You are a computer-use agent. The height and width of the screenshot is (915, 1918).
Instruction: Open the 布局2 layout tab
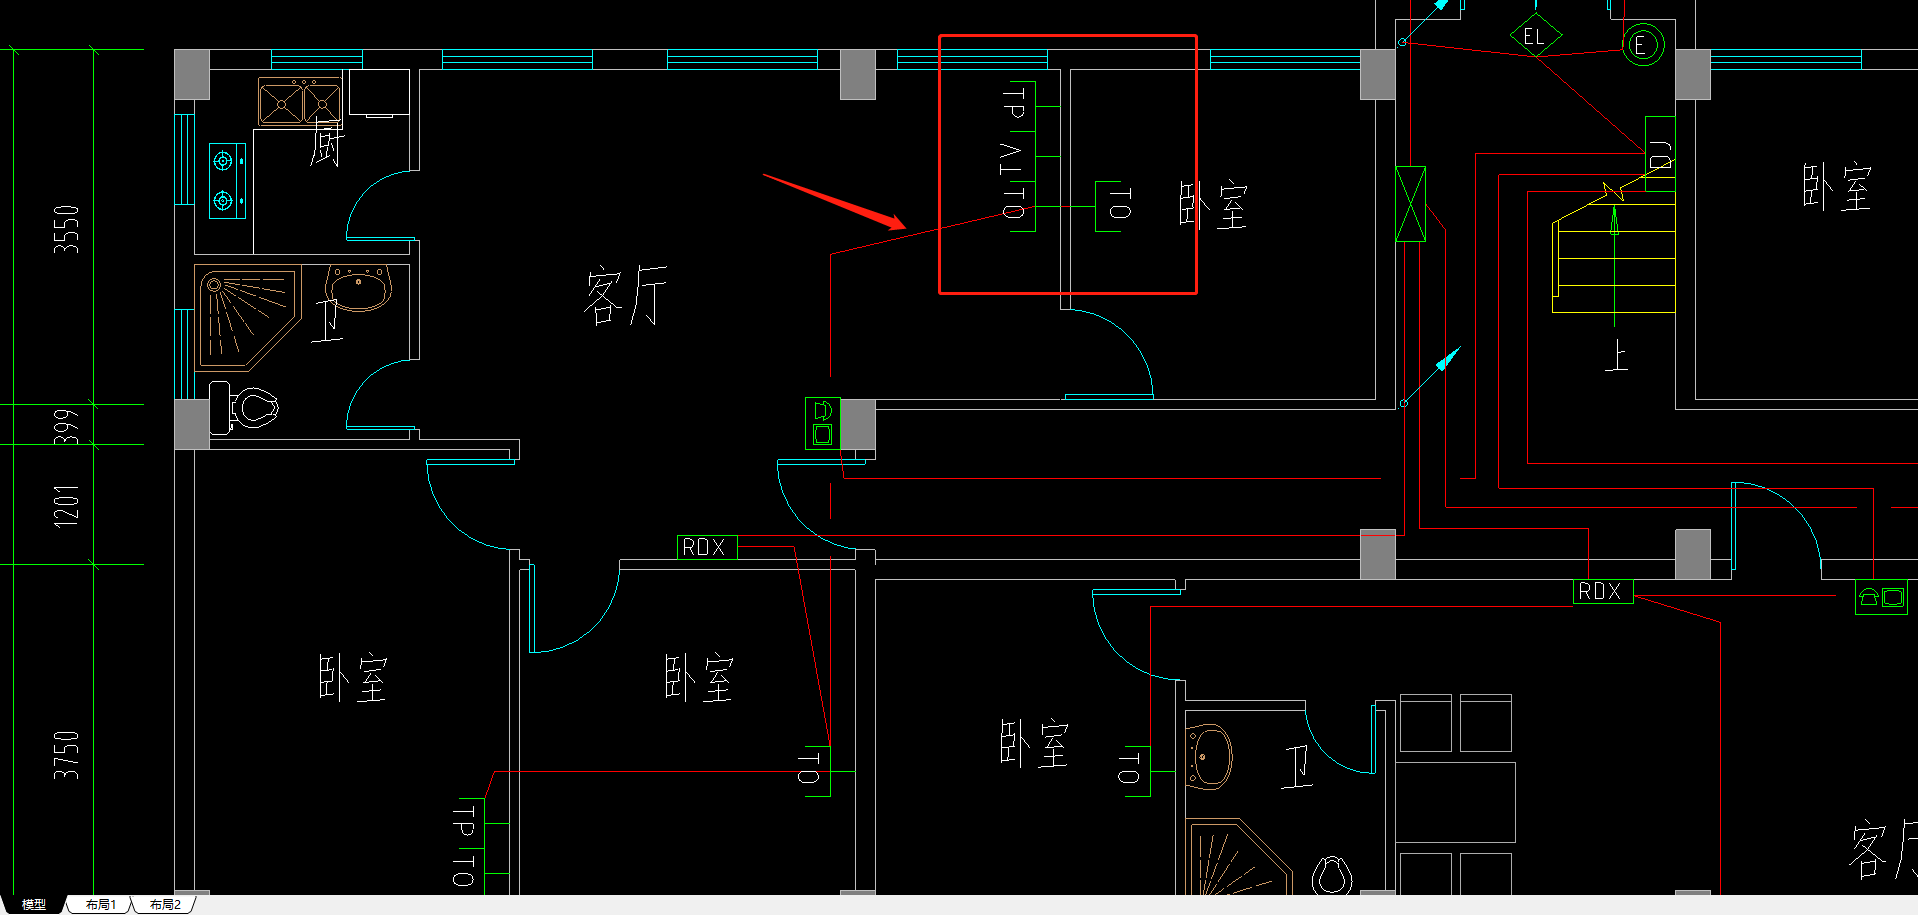164,904
